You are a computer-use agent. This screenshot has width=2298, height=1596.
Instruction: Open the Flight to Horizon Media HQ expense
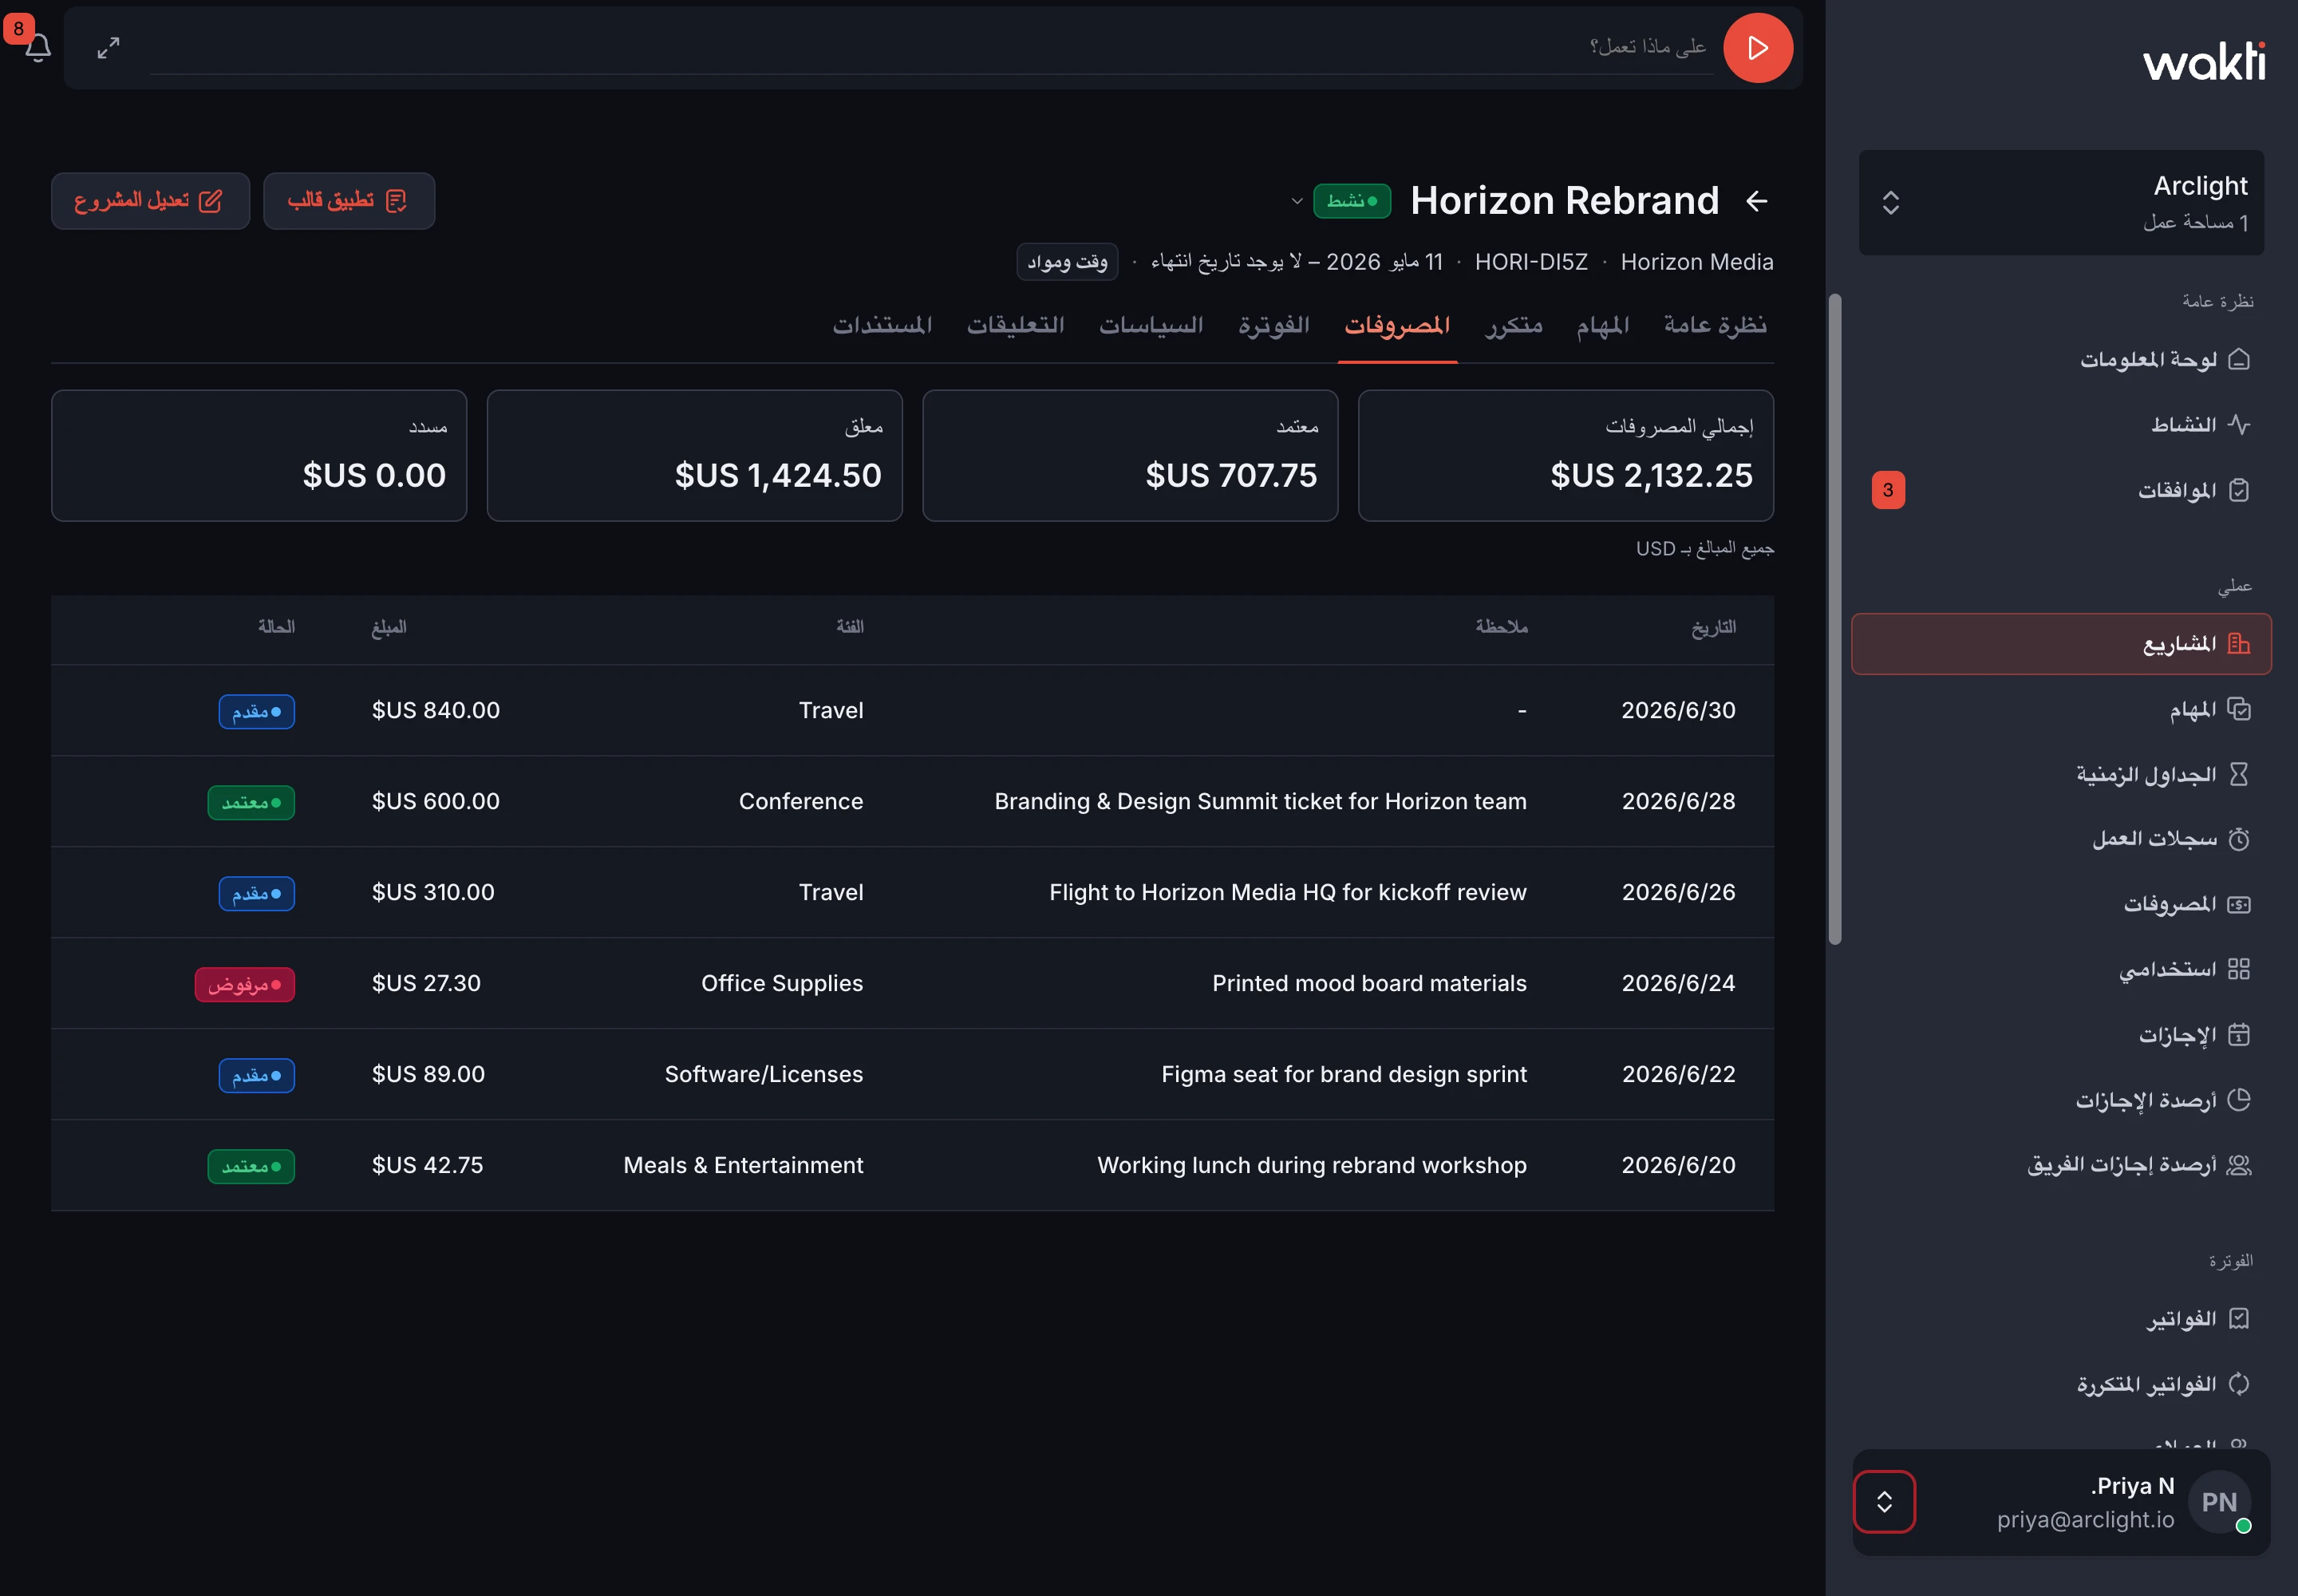point(912,893)
